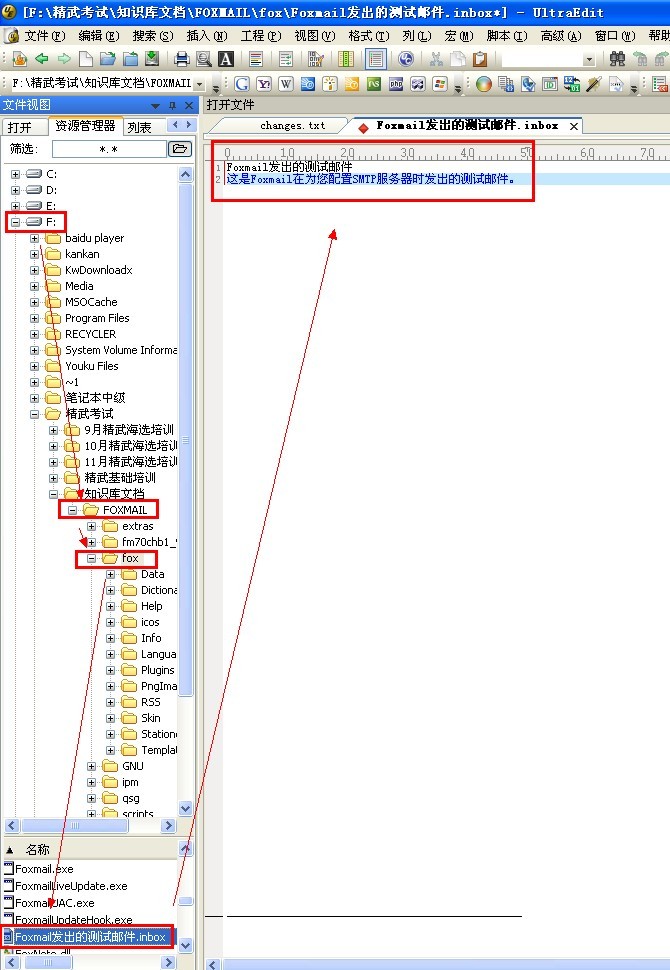Open the 编辑 menu

[x=98, y=36]
